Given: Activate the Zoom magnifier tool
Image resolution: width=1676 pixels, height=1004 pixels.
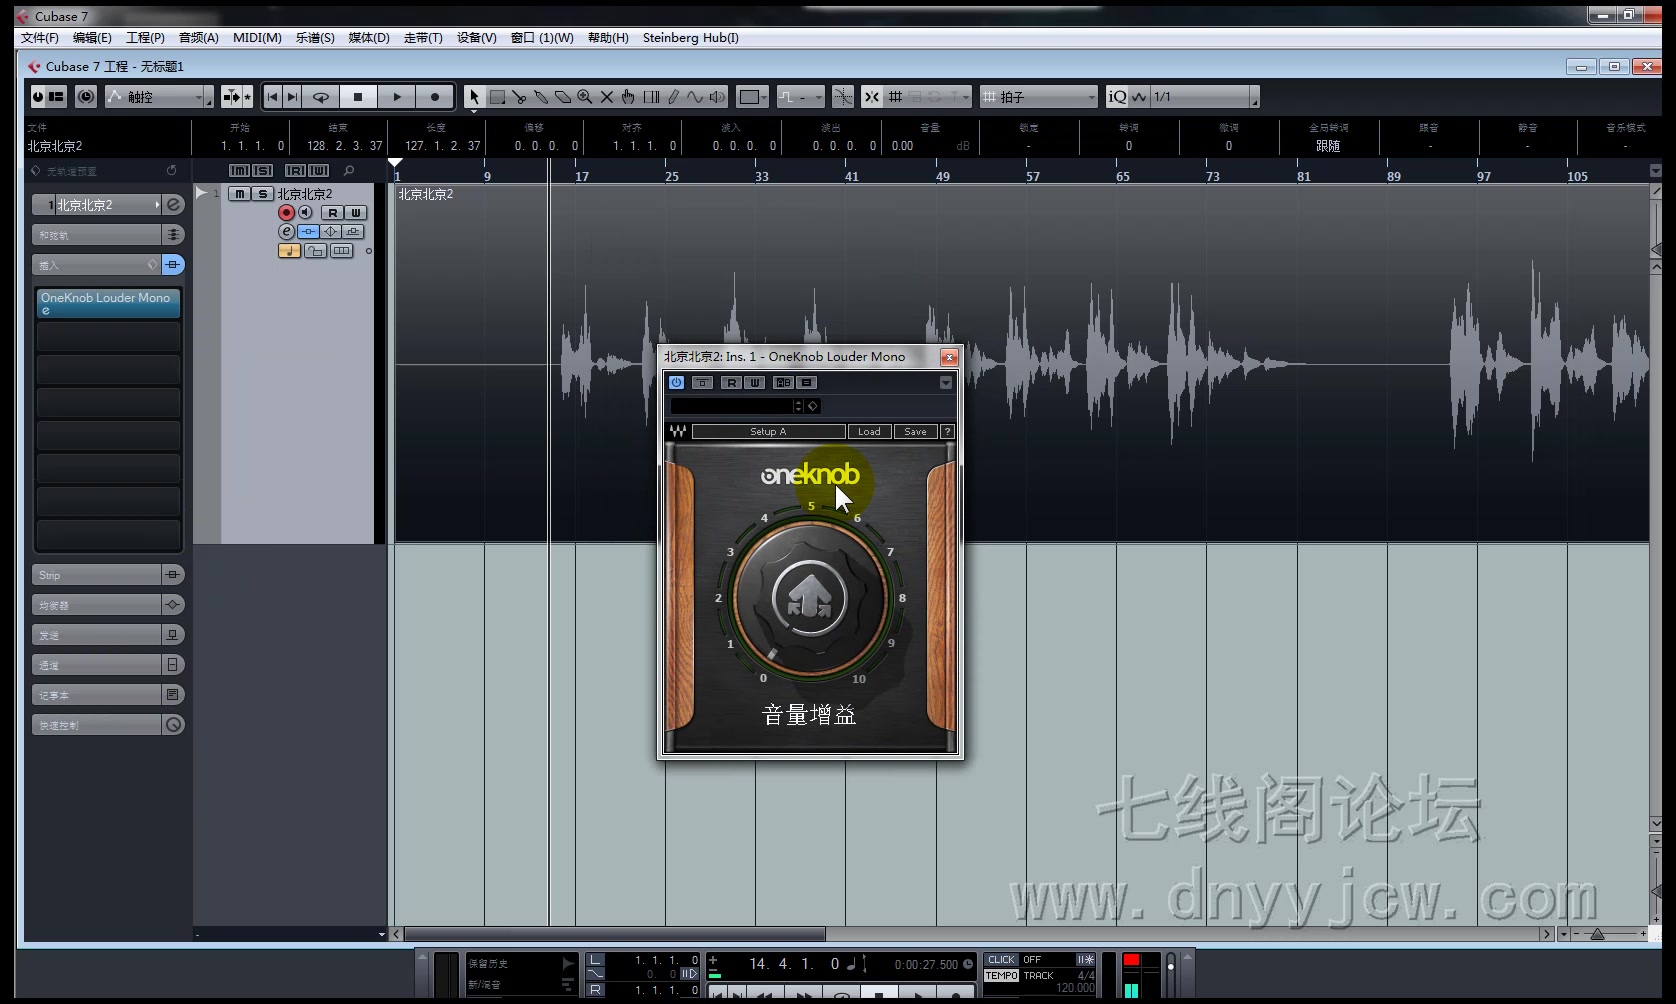Looking at the screenshot, I should point(585,97).
